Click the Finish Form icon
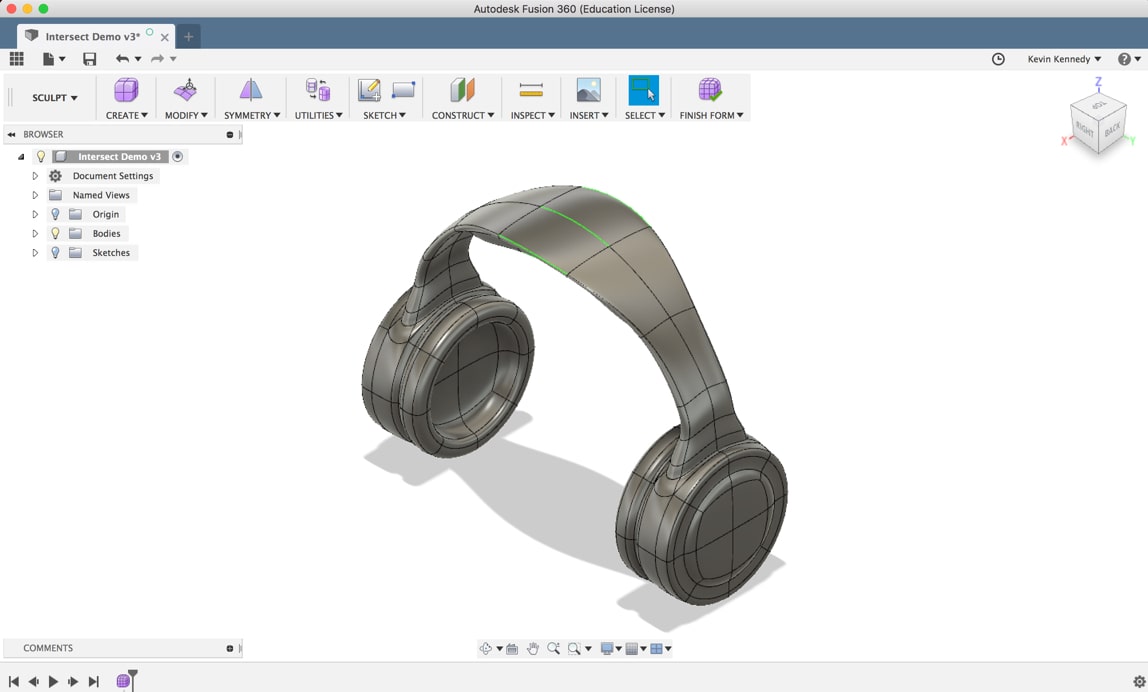 pyautogui.click(x=711, y=91)
